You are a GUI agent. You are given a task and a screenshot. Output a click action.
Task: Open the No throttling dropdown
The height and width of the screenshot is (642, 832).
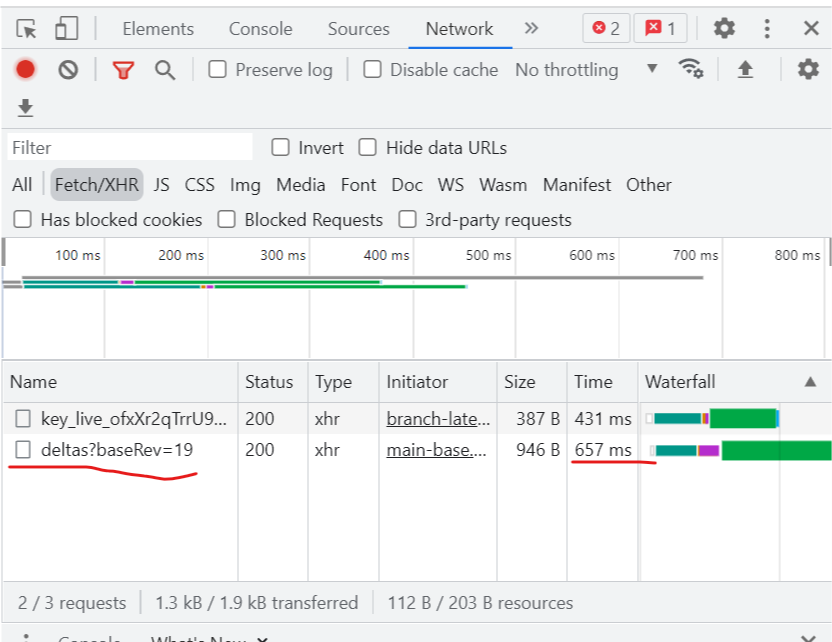pyautogui.click(x=566, y=70)
